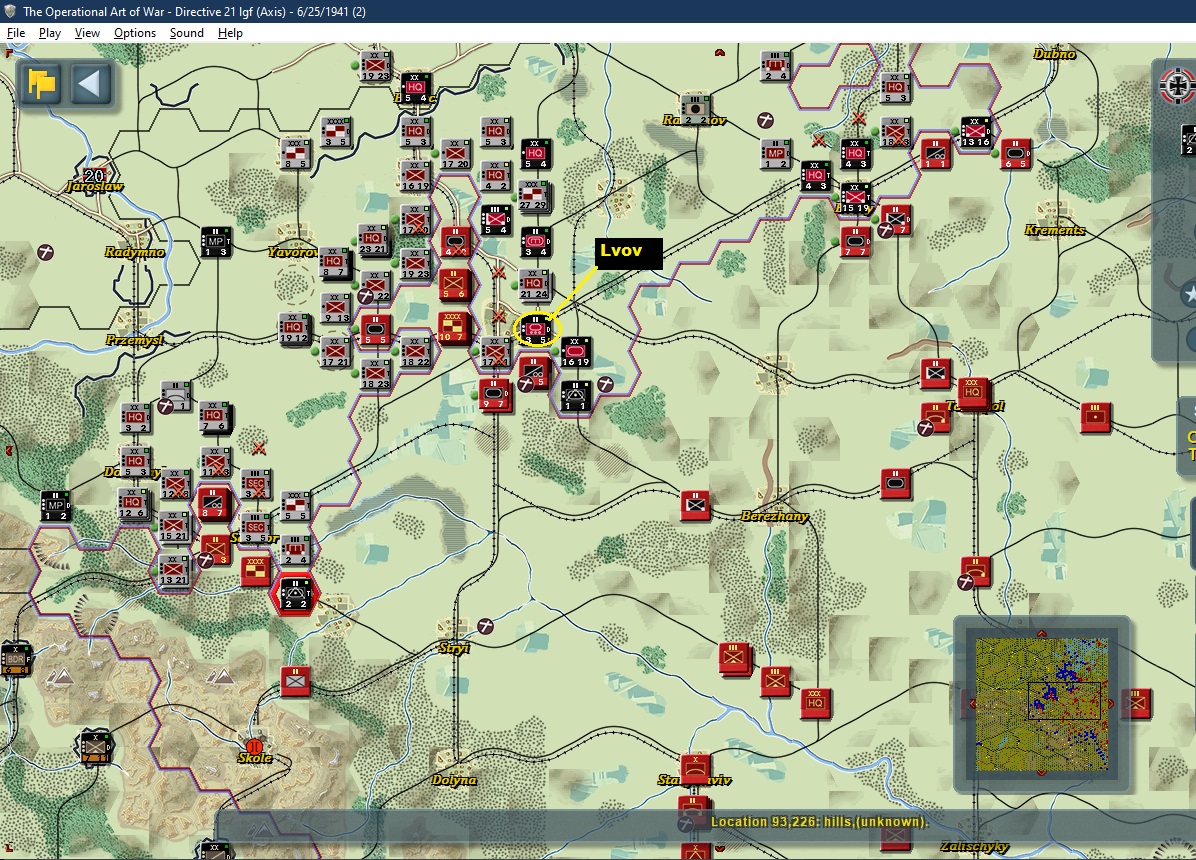Select the gray XXXX army 3 5 counter
The width and height of the screenshot is (1196, 860).
point(336,132)
